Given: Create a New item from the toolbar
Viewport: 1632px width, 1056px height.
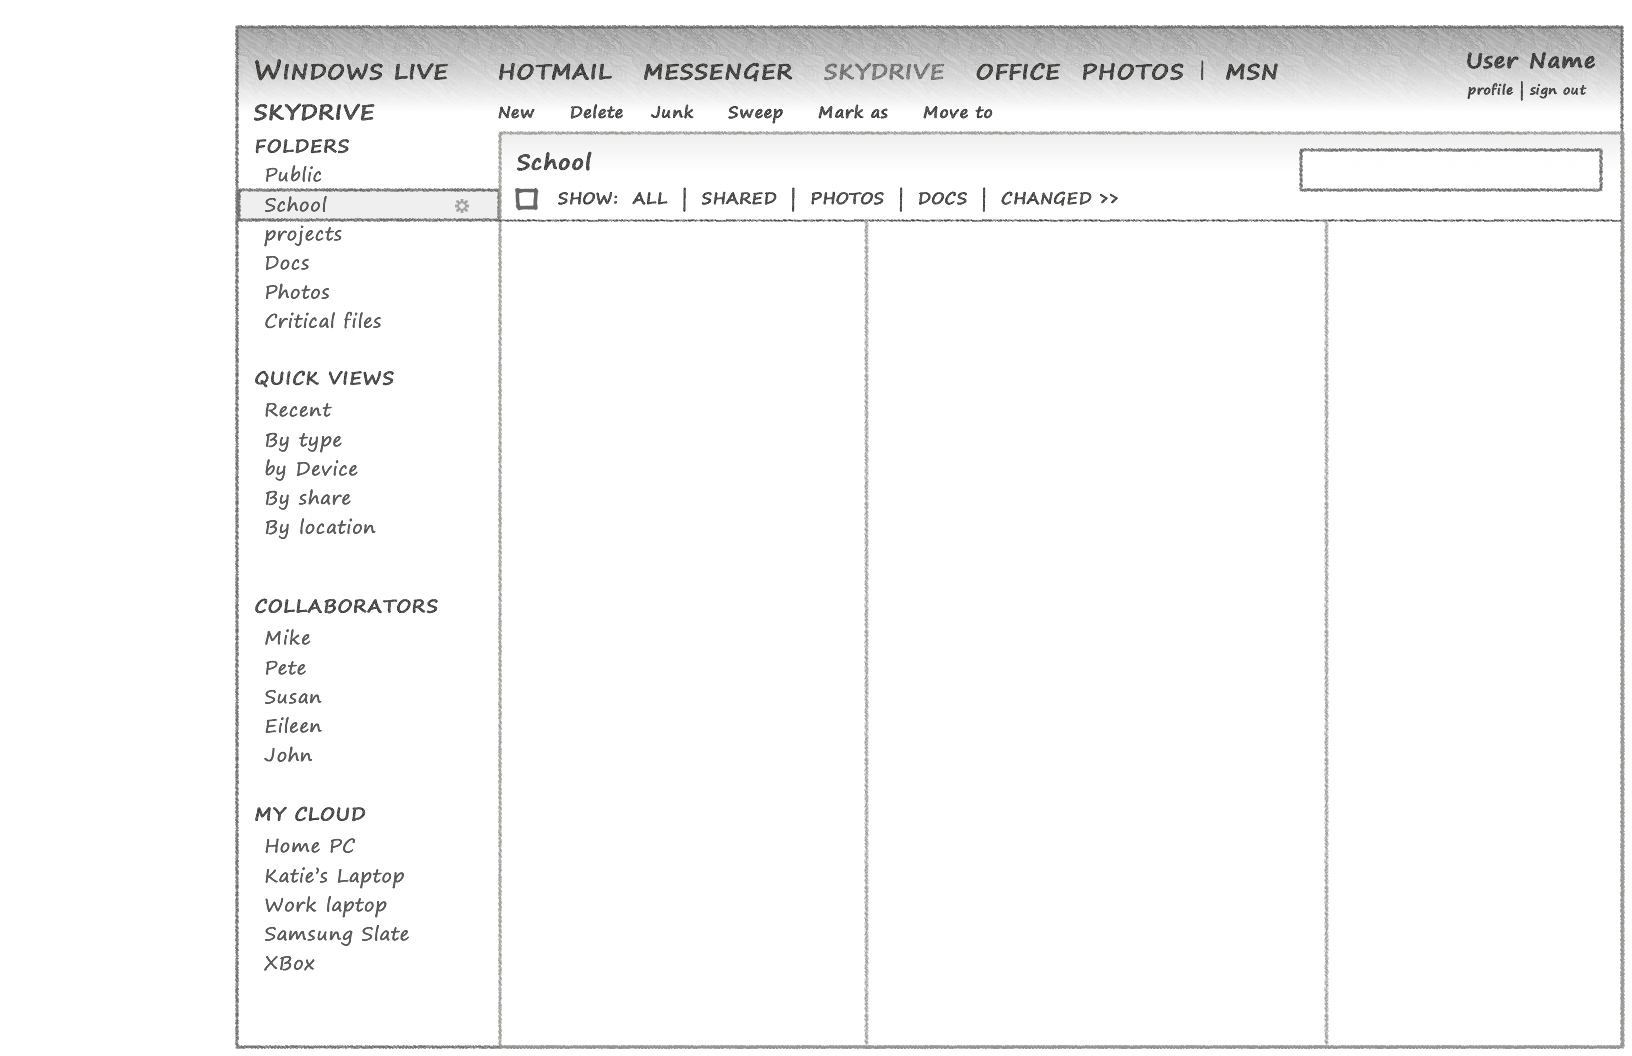Looking at the screenshot, I should (x=516, y=112).
